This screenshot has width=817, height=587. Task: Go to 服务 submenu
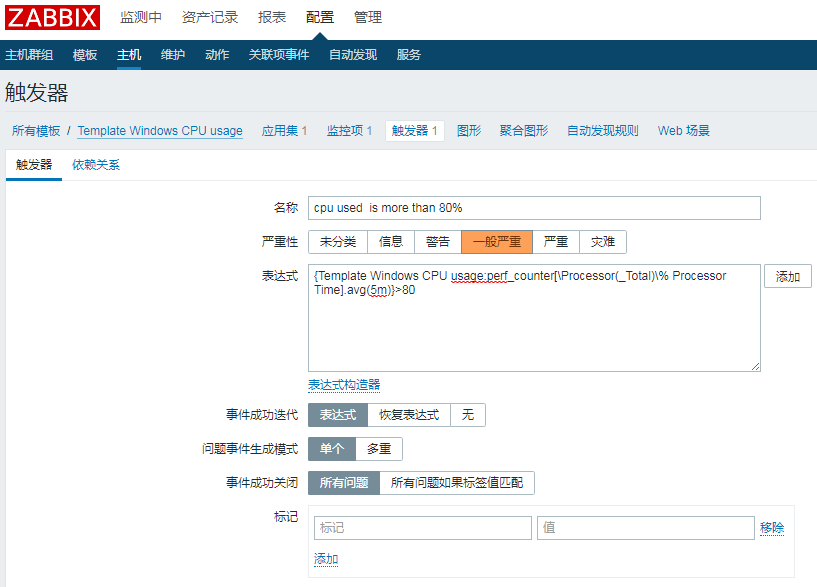[408, 55]
